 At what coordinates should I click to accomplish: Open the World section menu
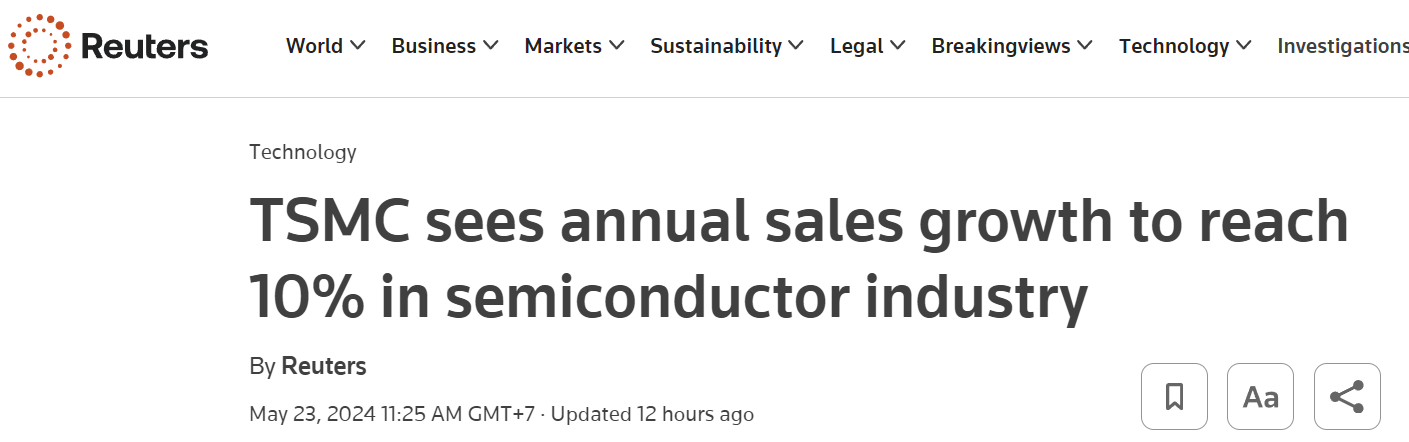coord(314,46)
